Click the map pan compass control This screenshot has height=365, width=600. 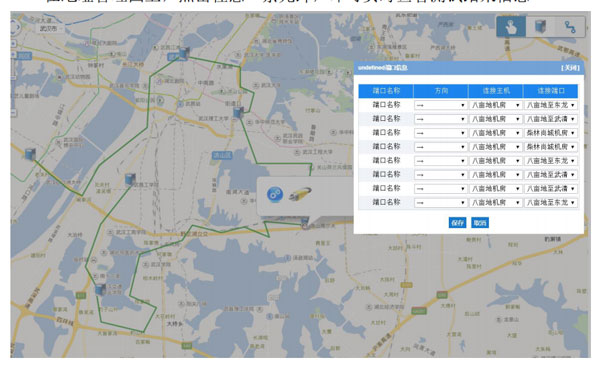(15, 27)
